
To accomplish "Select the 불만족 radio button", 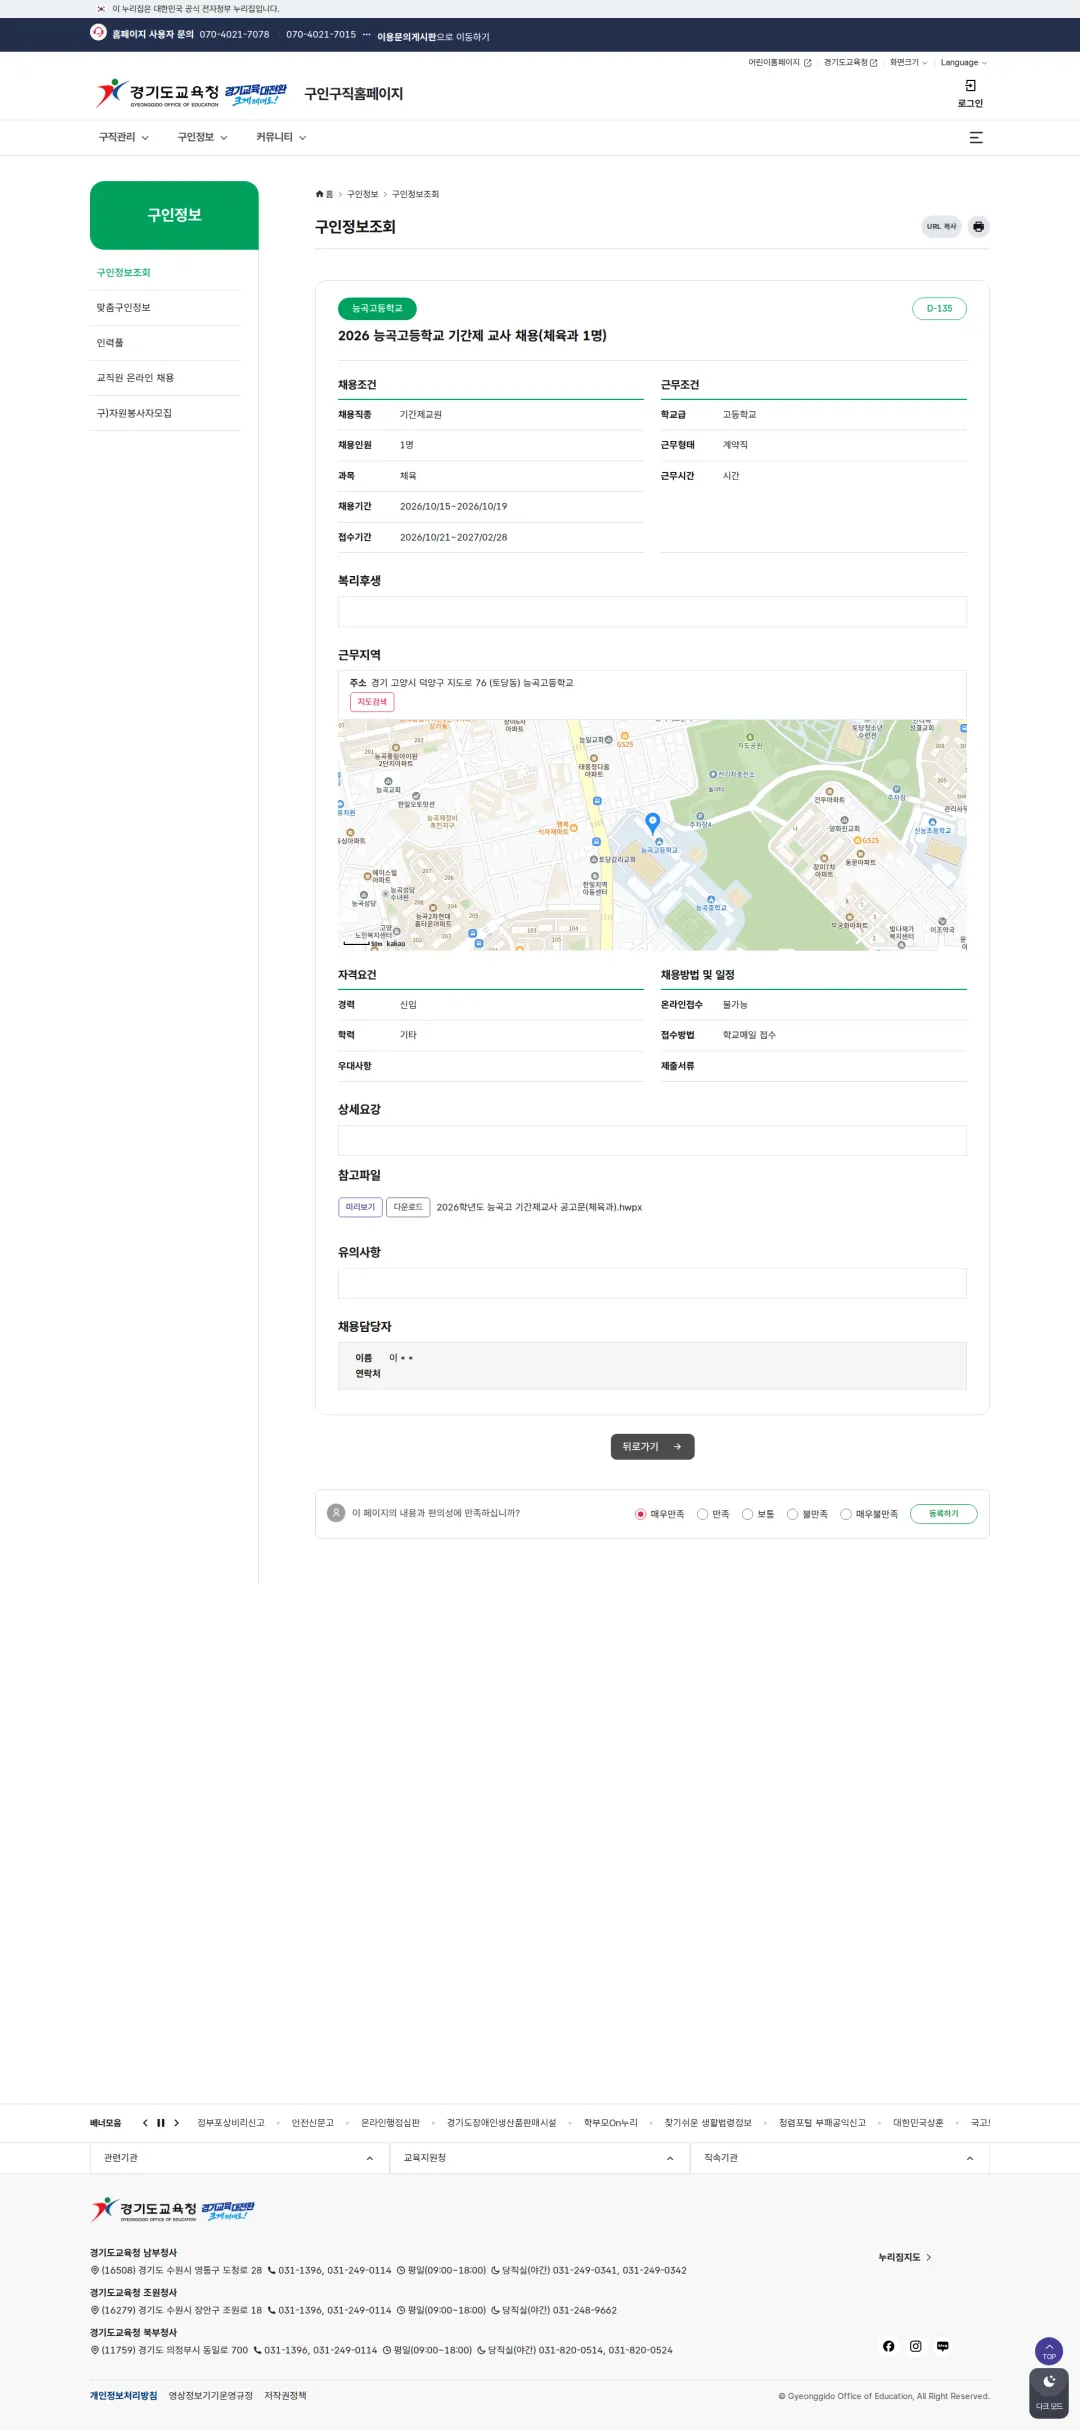I will click(792, 1514).
